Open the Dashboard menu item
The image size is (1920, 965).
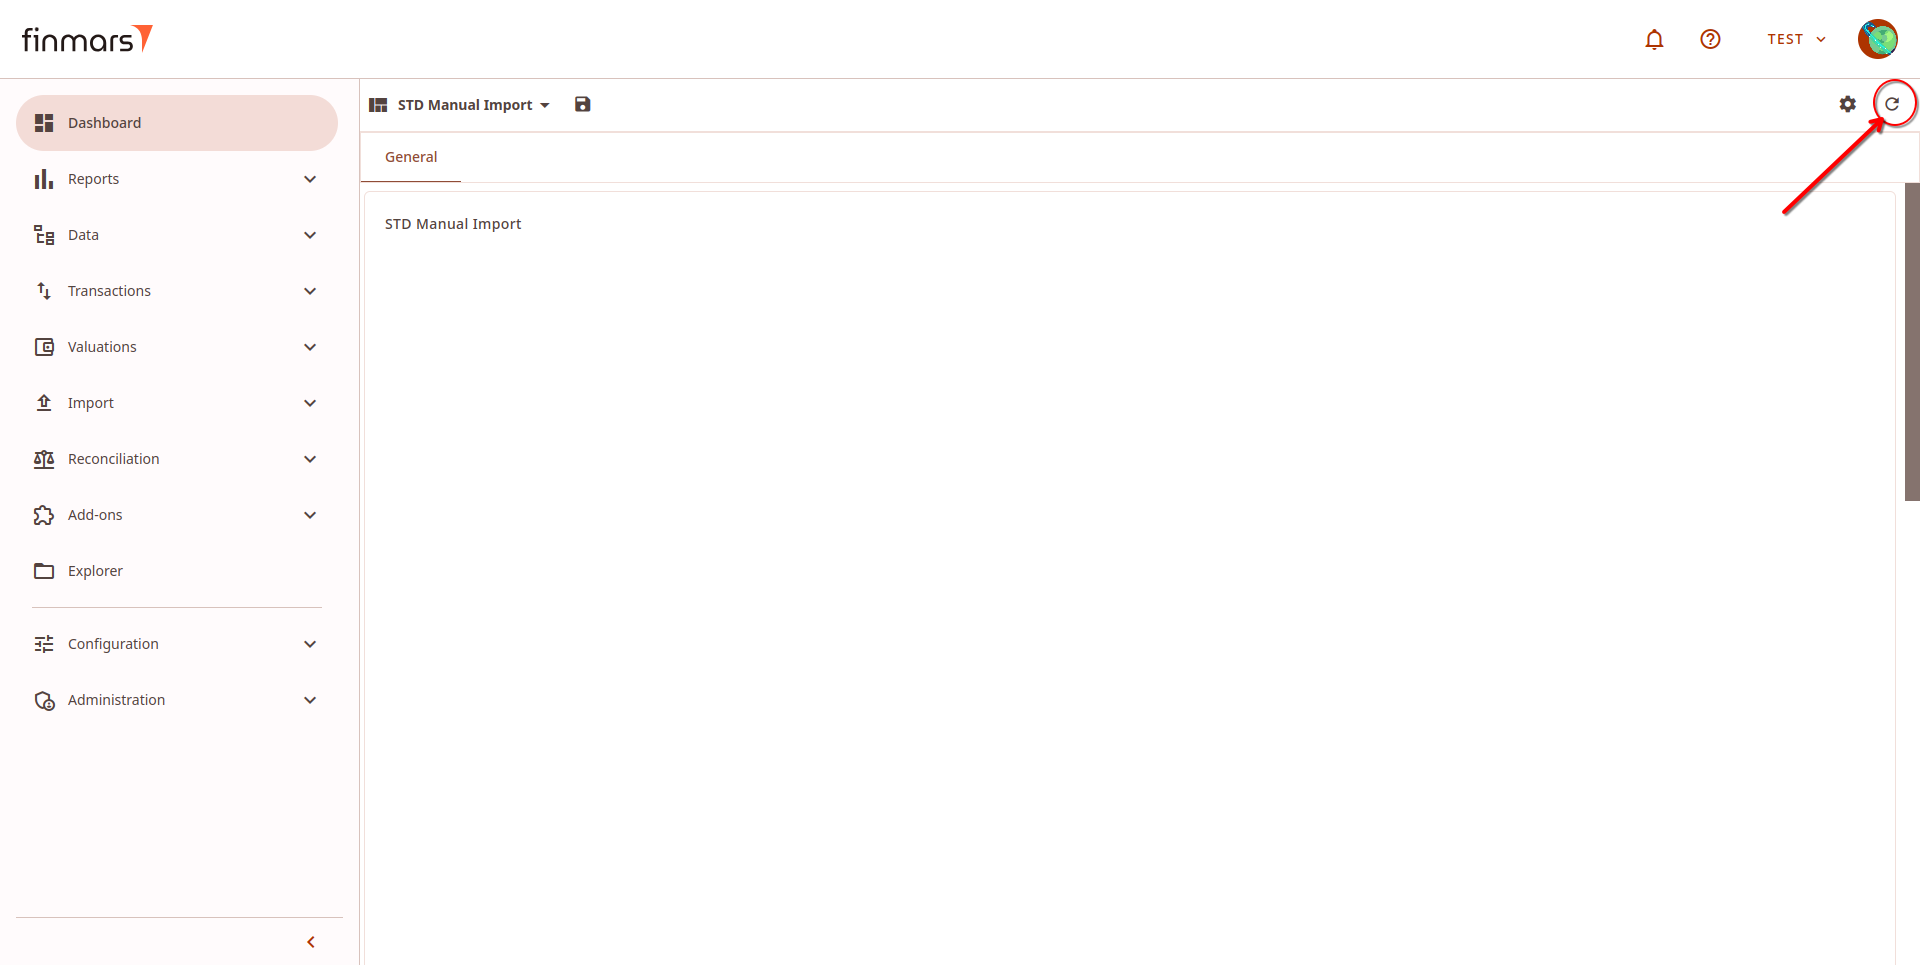tap(177, 123)
